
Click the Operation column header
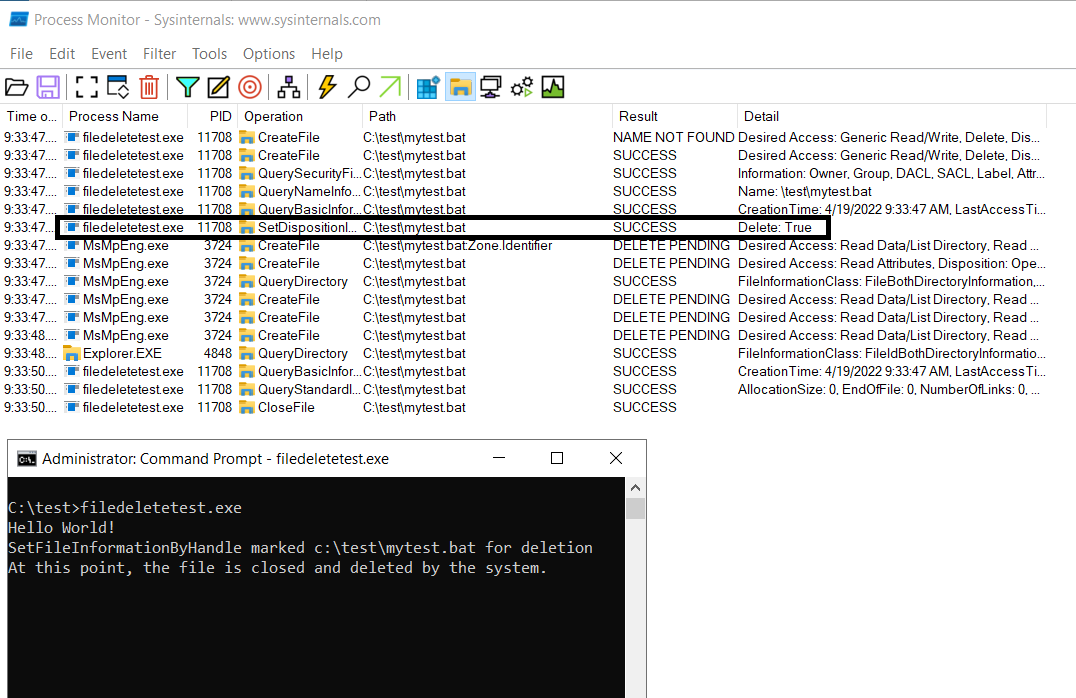click(x=300, y=116)
